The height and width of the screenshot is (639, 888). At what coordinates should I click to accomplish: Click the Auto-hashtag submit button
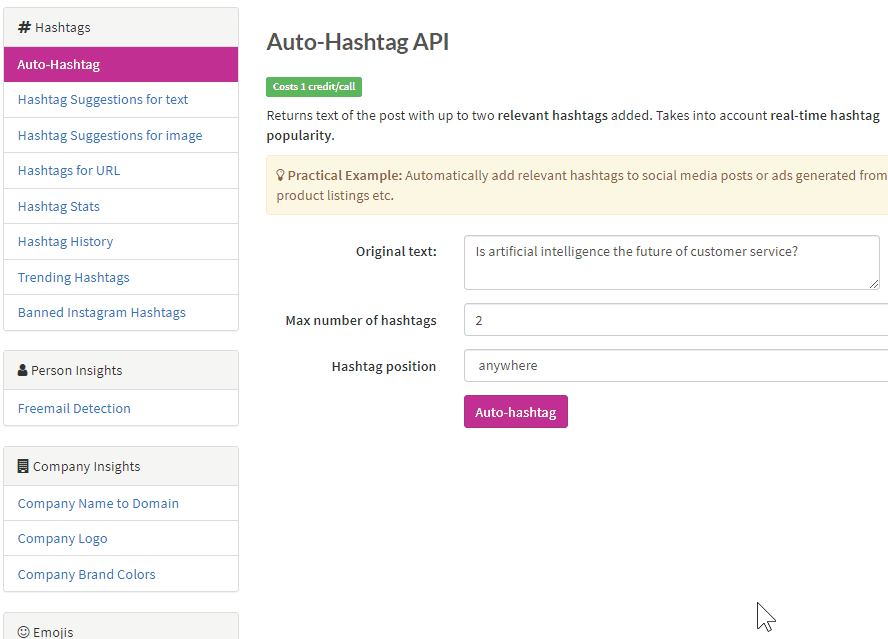(515, 412)
